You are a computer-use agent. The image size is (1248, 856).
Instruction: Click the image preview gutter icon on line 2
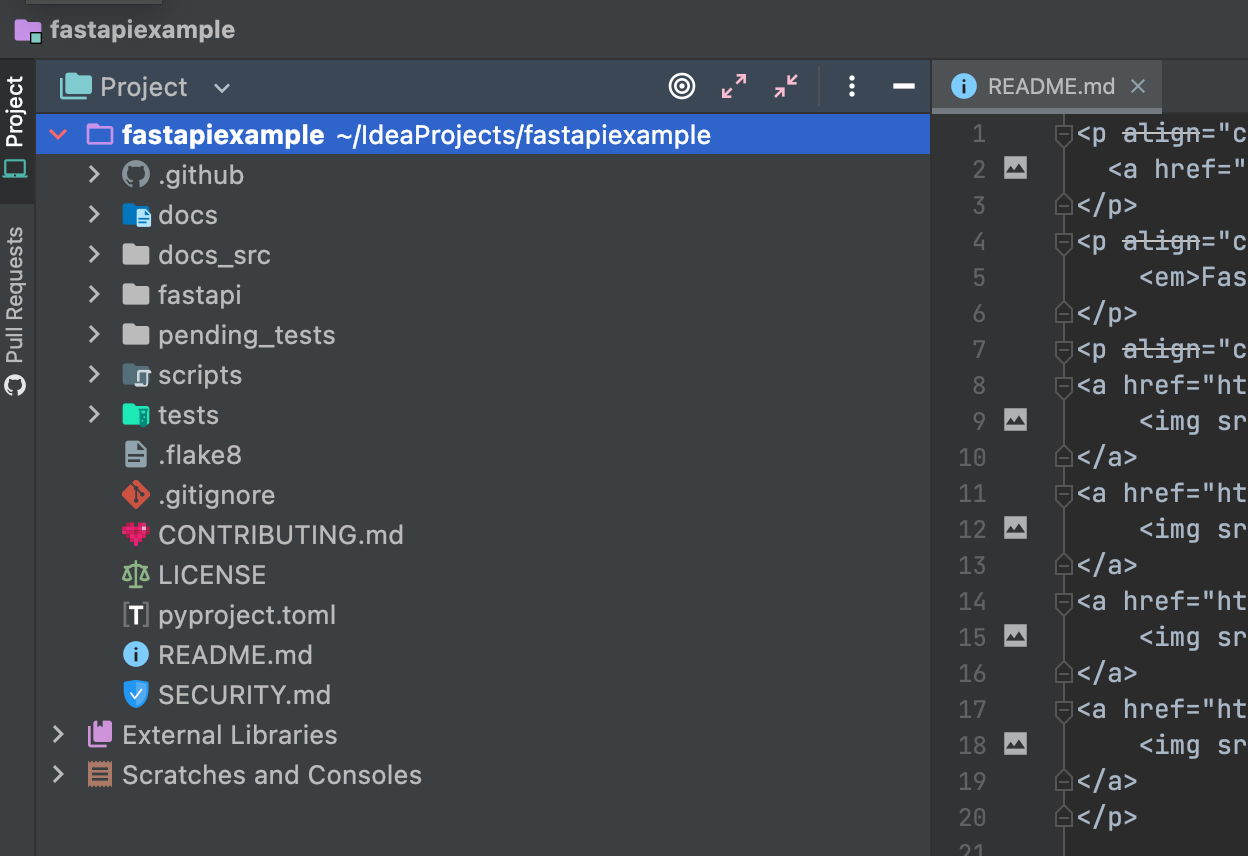tap(1016, 169)
